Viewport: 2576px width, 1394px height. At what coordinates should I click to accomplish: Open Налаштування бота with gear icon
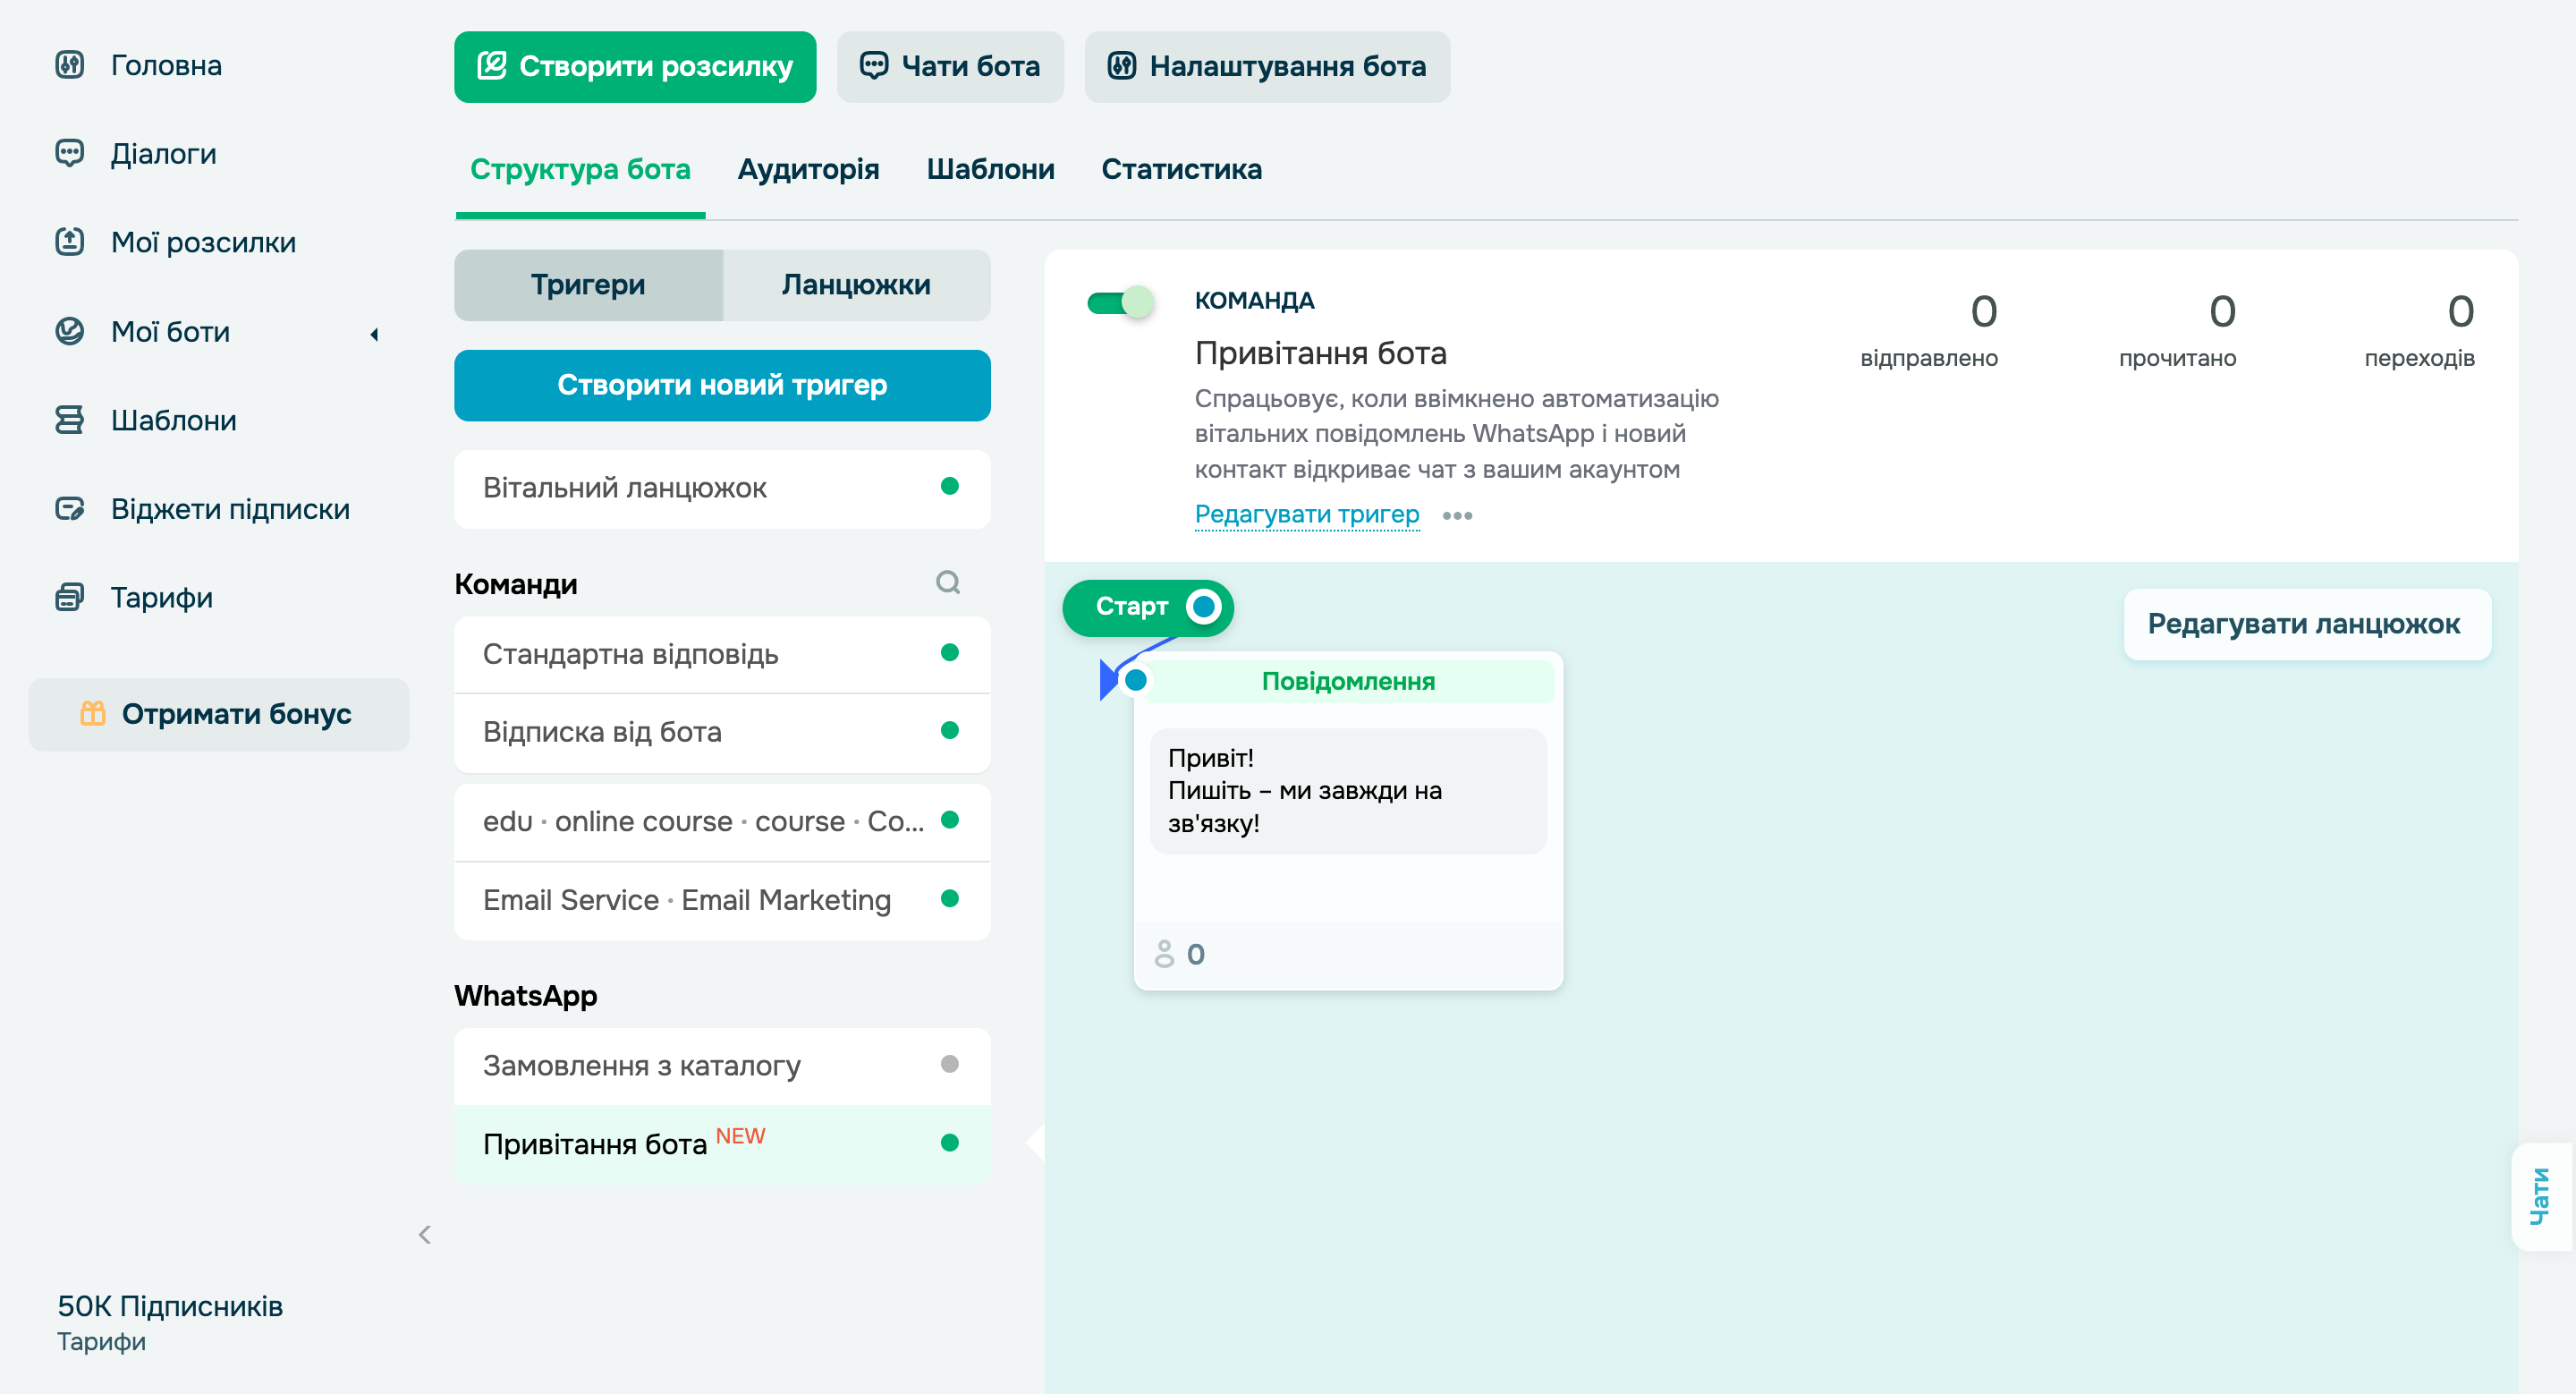click(x=1267, y=67)
